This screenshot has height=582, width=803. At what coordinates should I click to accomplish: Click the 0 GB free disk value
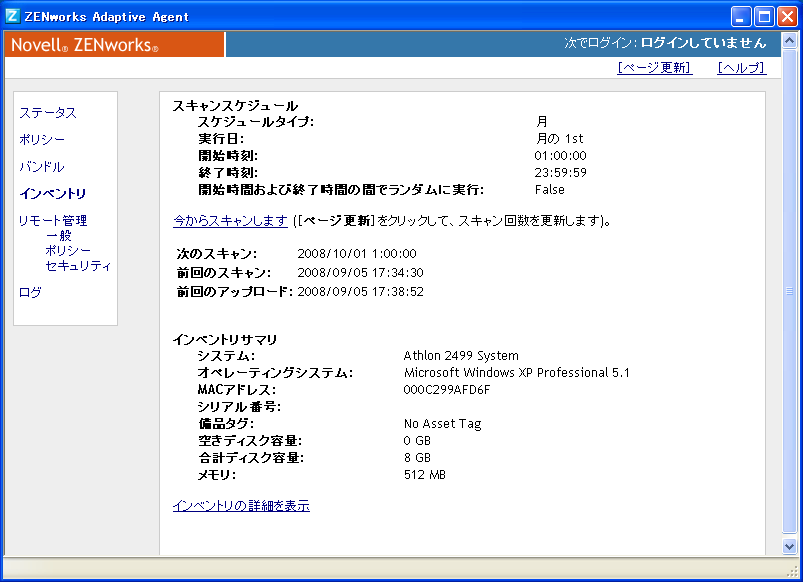click(417, 441)
